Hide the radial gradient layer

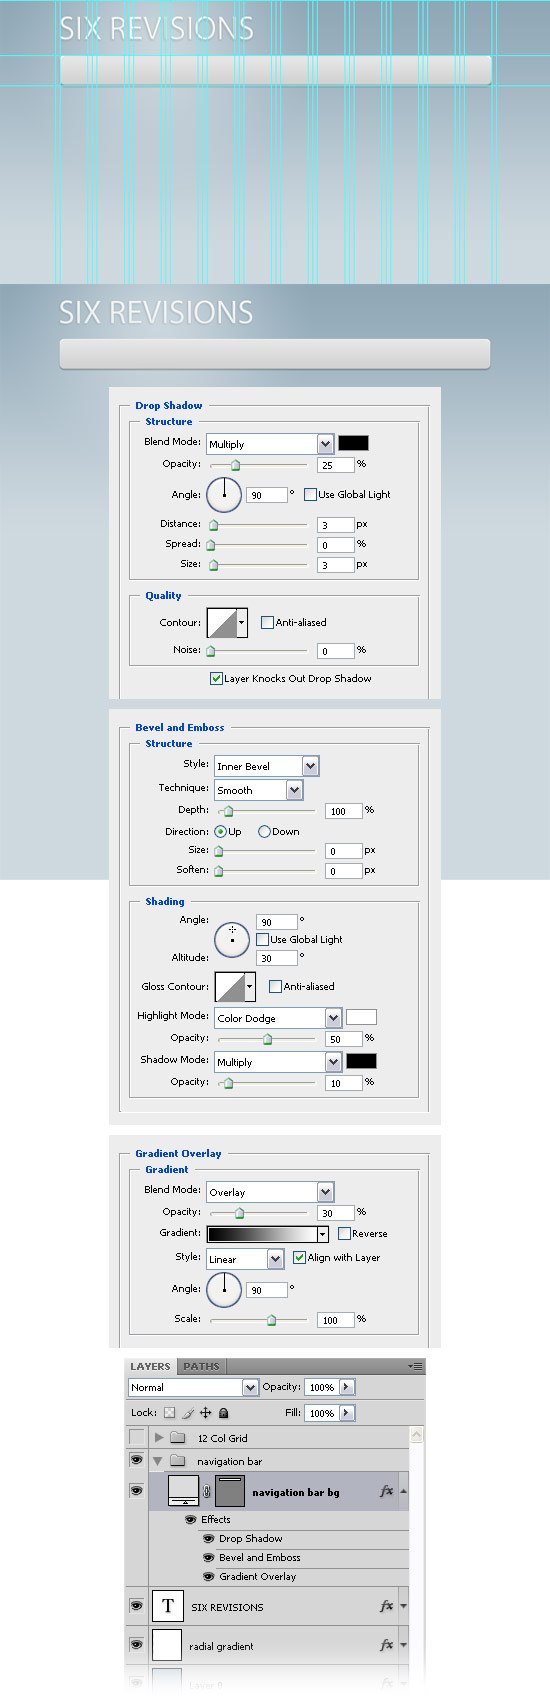point(137,1645)
